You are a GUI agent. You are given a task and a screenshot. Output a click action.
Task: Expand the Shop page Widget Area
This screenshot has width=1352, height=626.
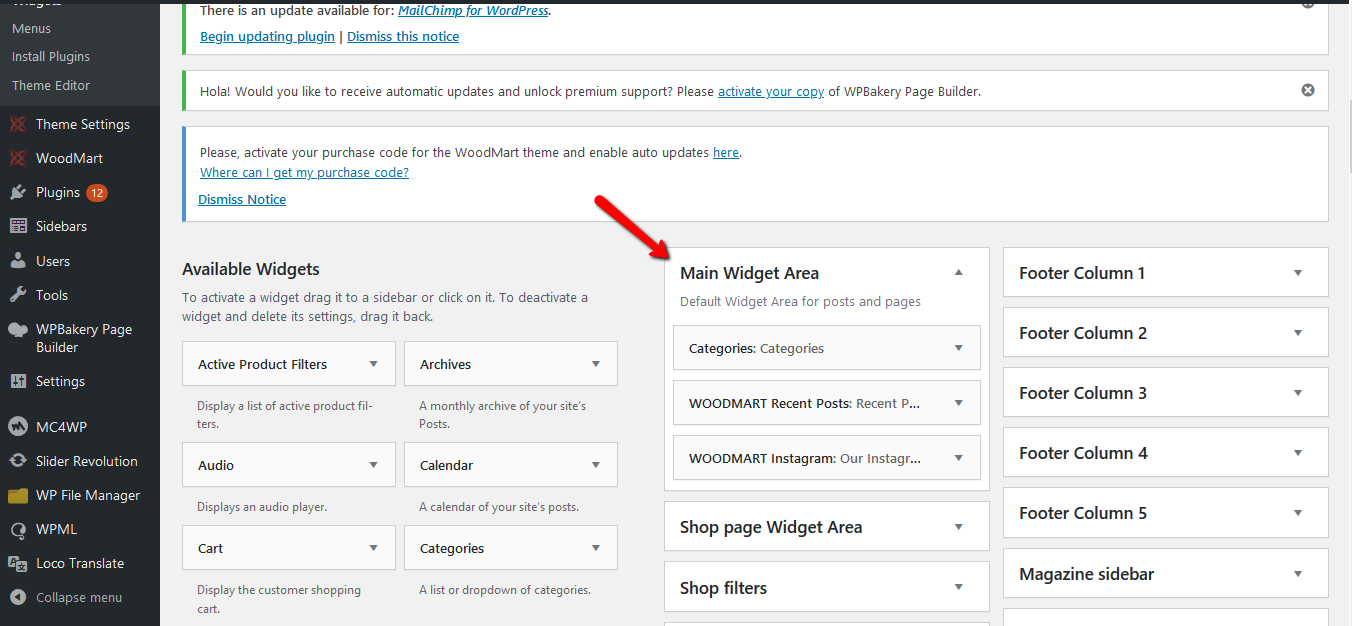[x=958, y=527]
